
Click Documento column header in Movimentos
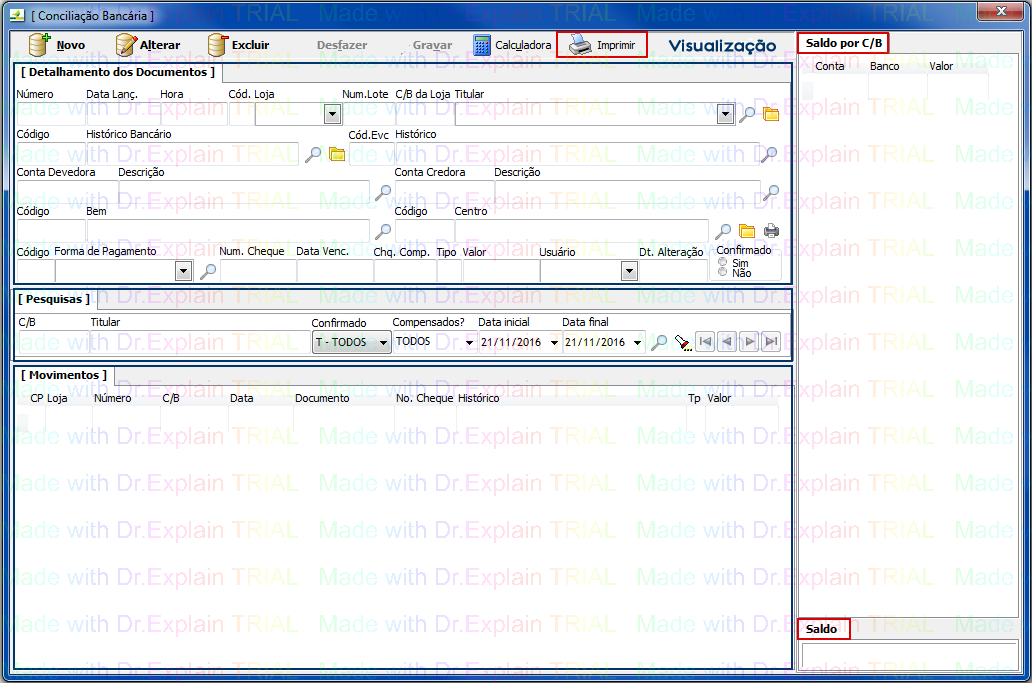(322, 398)
